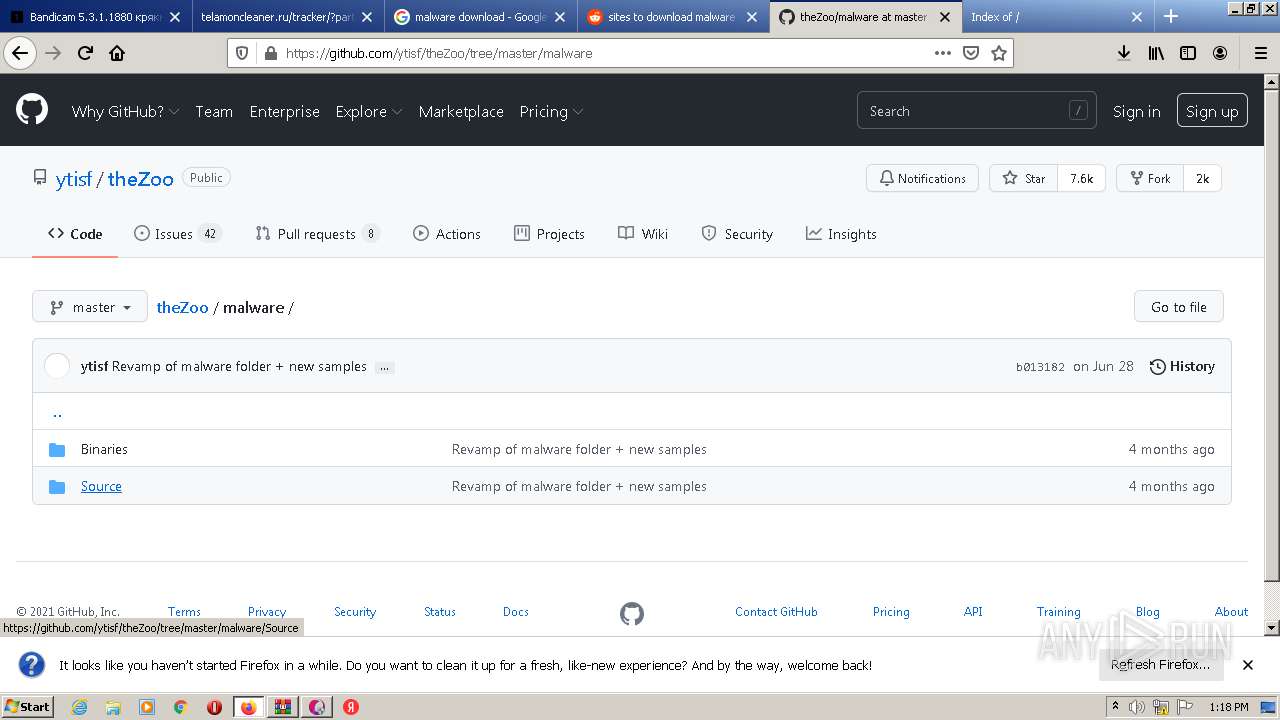Bookmark this page with the star
Viewport: 1280px width, 720px height.
998,53
